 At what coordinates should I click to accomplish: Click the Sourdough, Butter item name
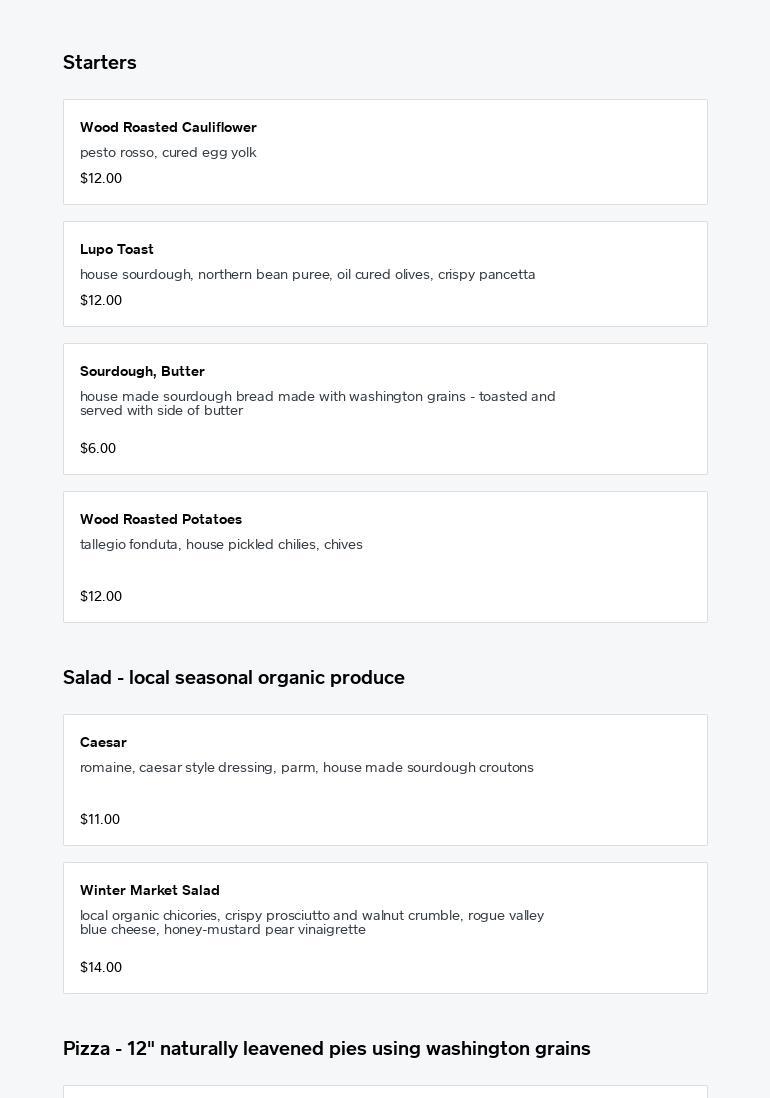(142, 371)
